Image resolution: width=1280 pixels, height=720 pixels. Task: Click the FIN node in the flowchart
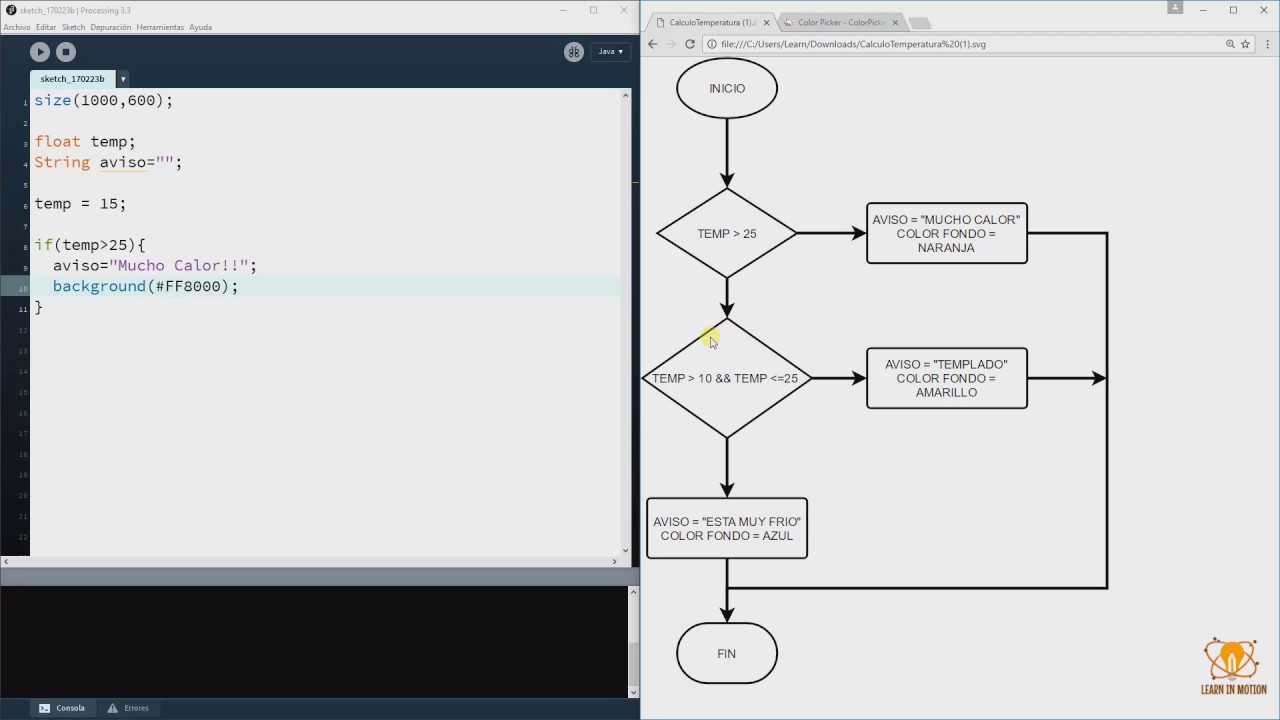pyautogui.click(x=727, y=653)
